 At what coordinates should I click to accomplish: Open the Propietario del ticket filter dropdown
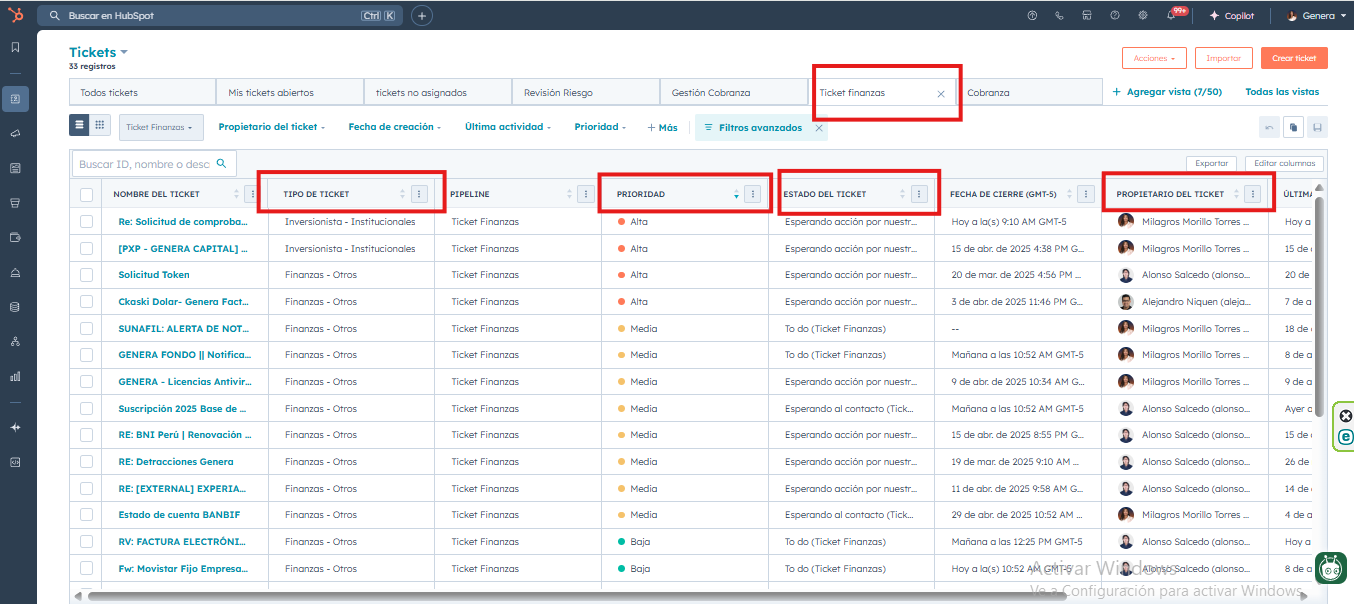271,127
